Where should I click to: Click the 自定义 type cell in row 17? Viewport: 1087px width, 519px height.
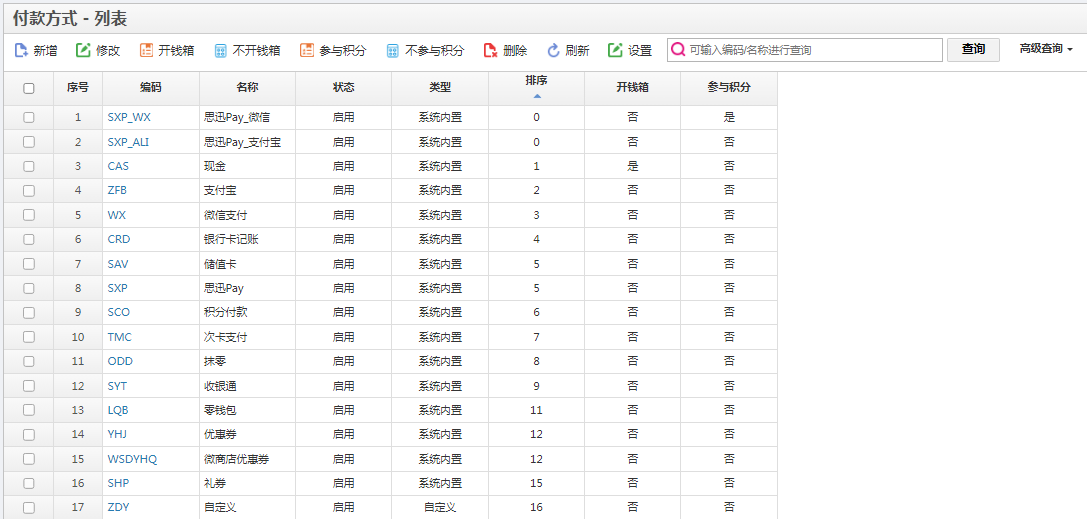click(440, 507)
